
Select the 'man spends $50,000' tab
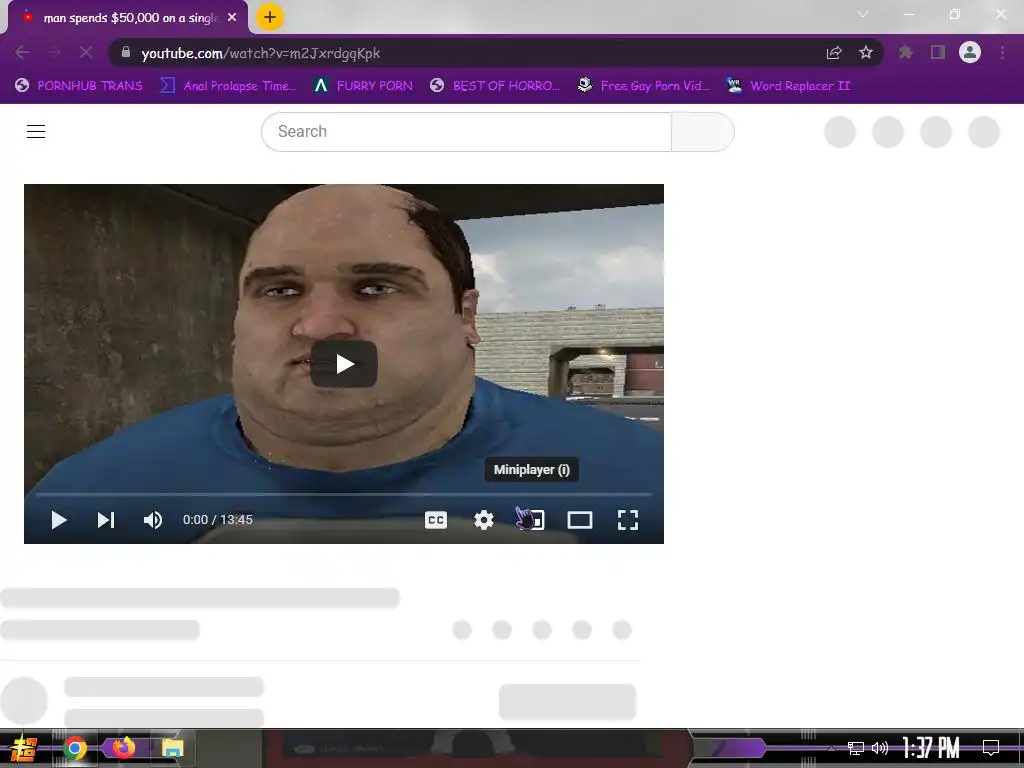click(127, 18)
